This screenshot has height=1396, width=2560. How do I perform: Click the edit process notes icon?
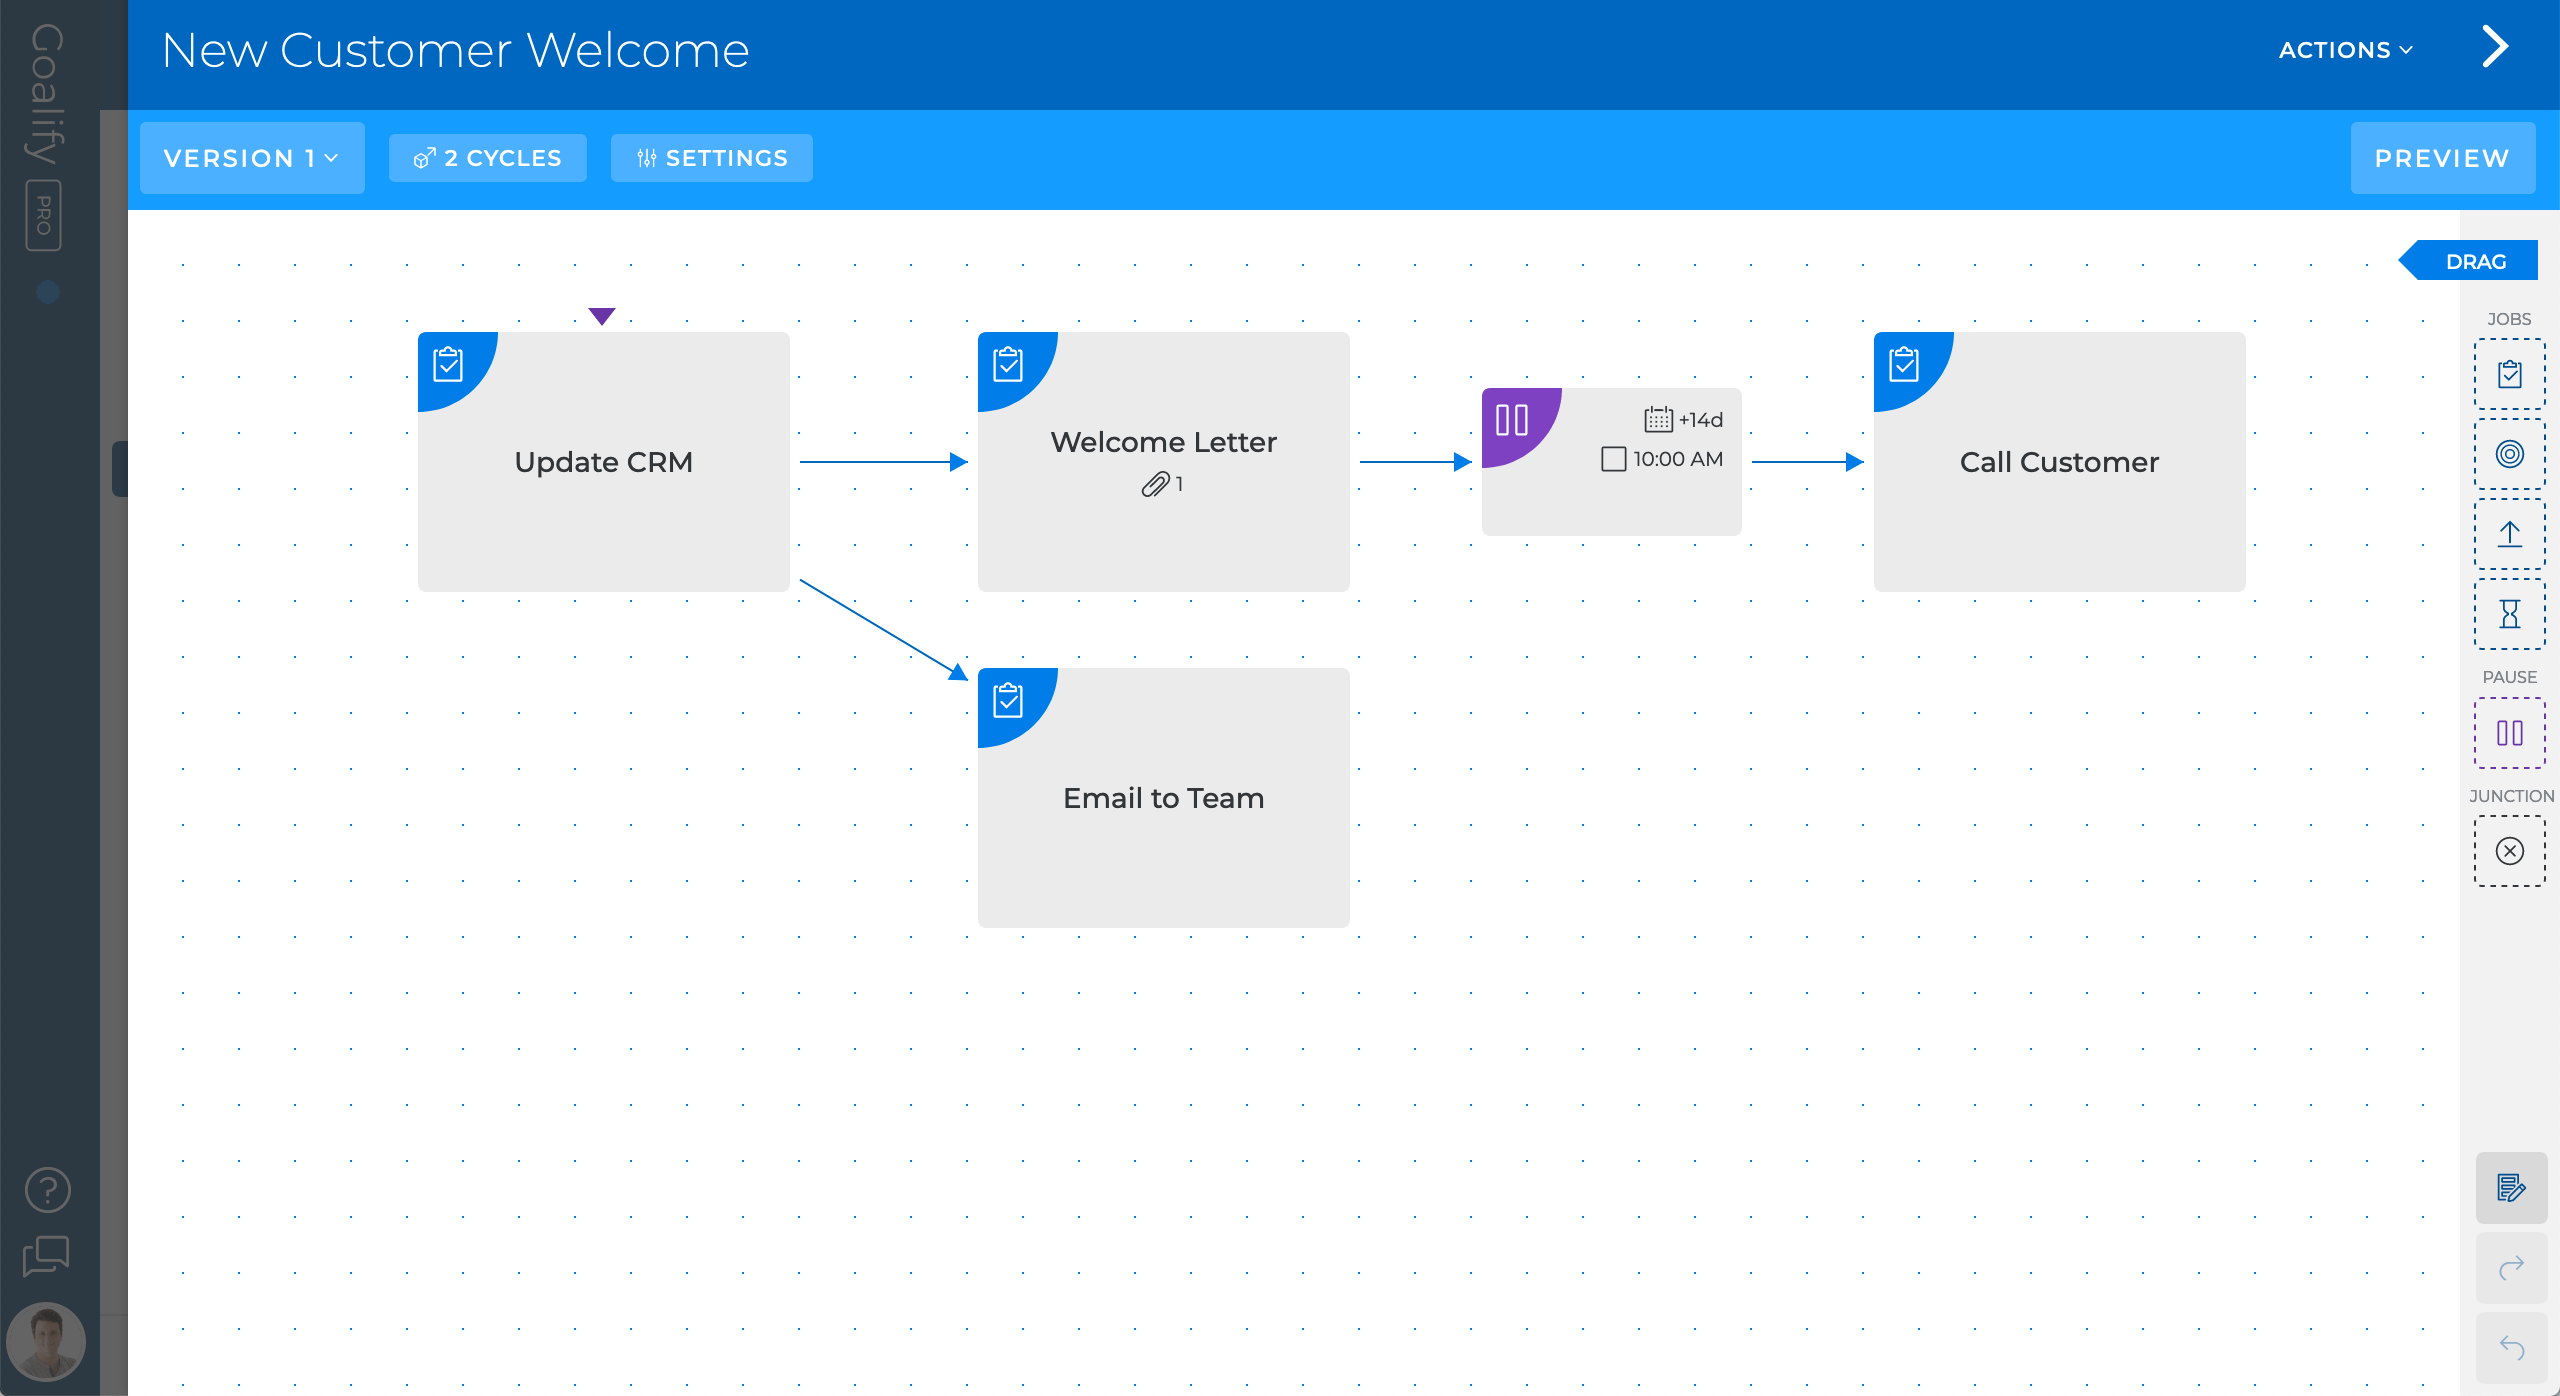[2510, 1188]
